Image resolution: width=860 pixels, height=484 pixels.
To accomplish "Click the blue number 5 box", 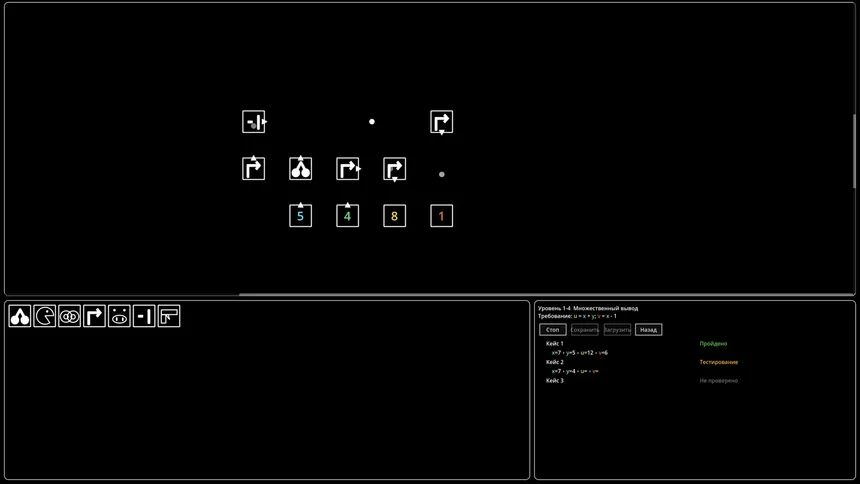I will pyautogui.click(x=301, y=215).
